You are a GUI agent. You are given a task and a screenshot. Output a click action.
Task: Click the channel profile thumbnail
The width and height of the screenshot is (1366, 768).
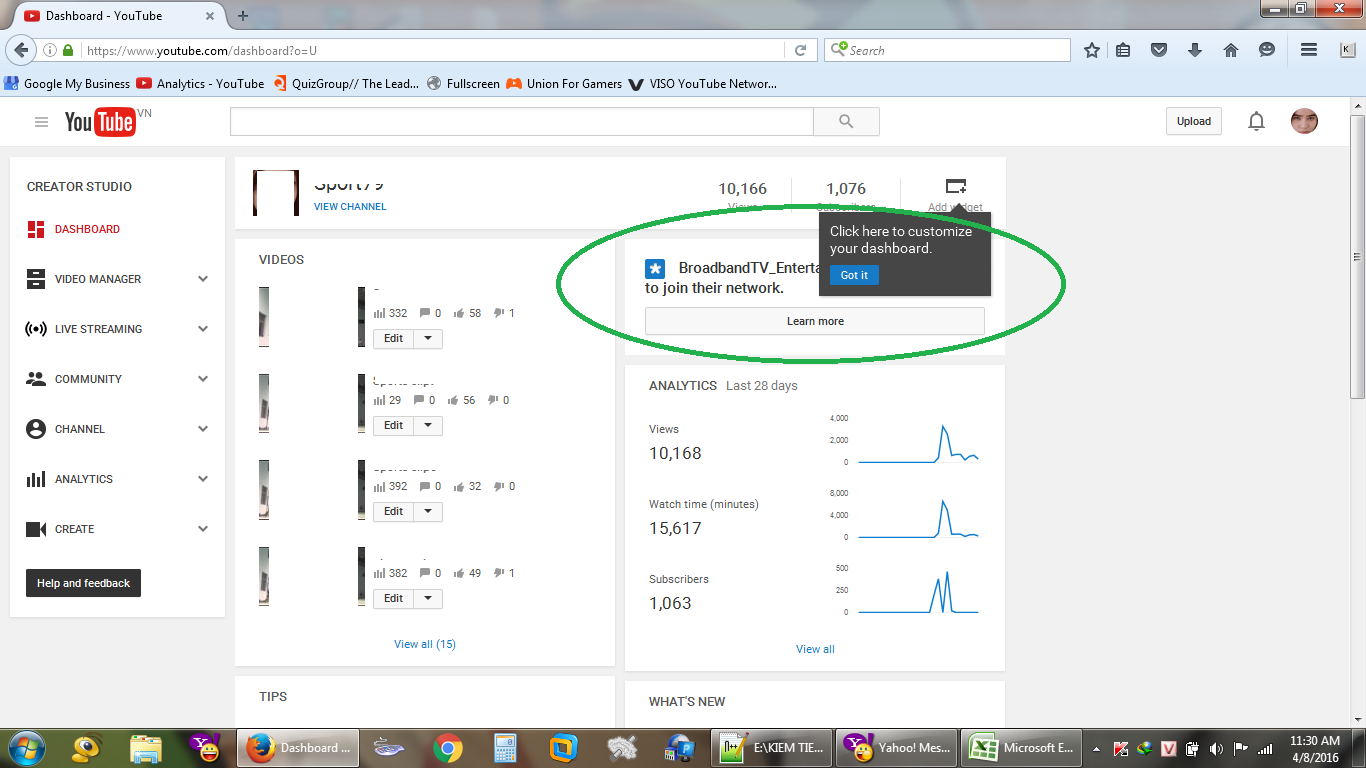pos(276,193)
